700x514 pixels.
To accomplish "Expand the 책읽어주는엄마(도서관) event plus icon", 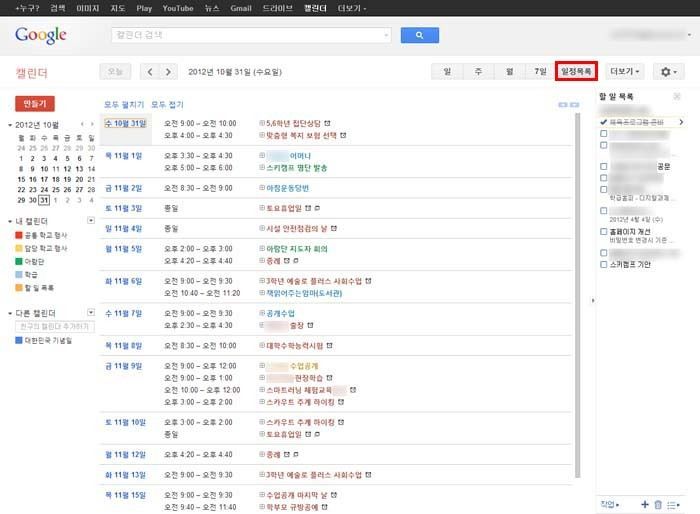I will coord(262,293).
